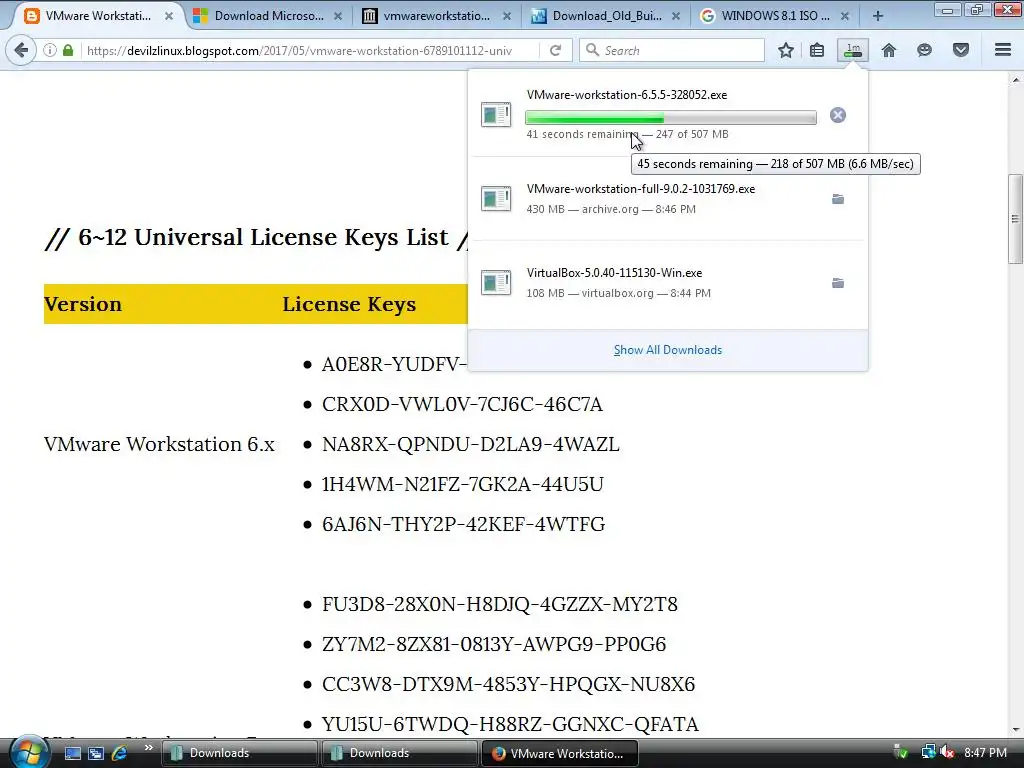
Task: Click the Version column header
Action: [83, 304]
